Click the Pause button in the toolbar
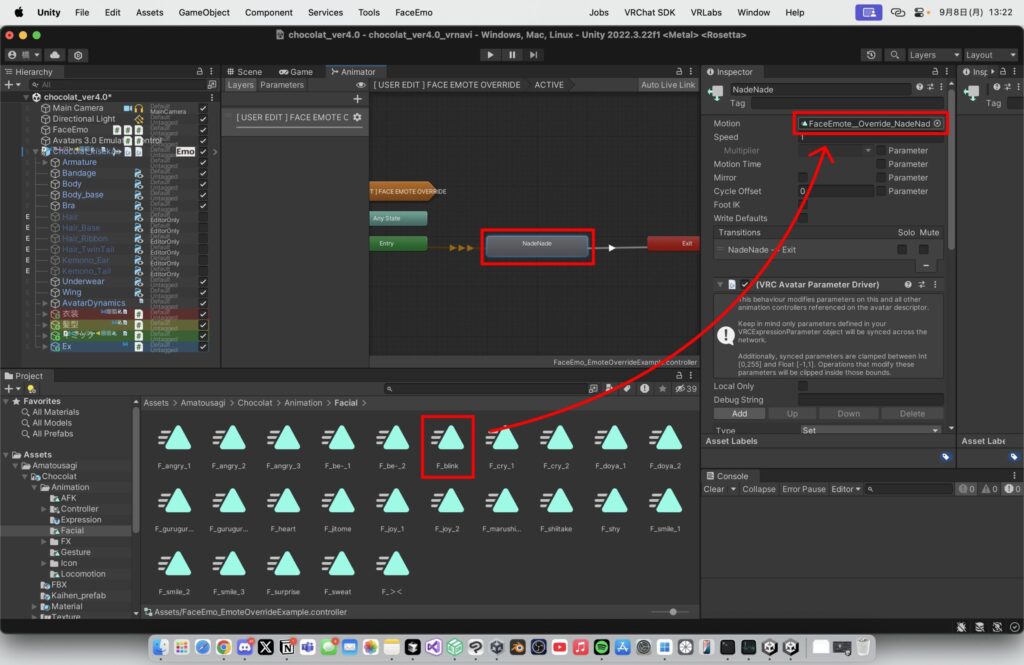Image resolution: width=1024 pixels, height=665 pixels. coord(512,55)
